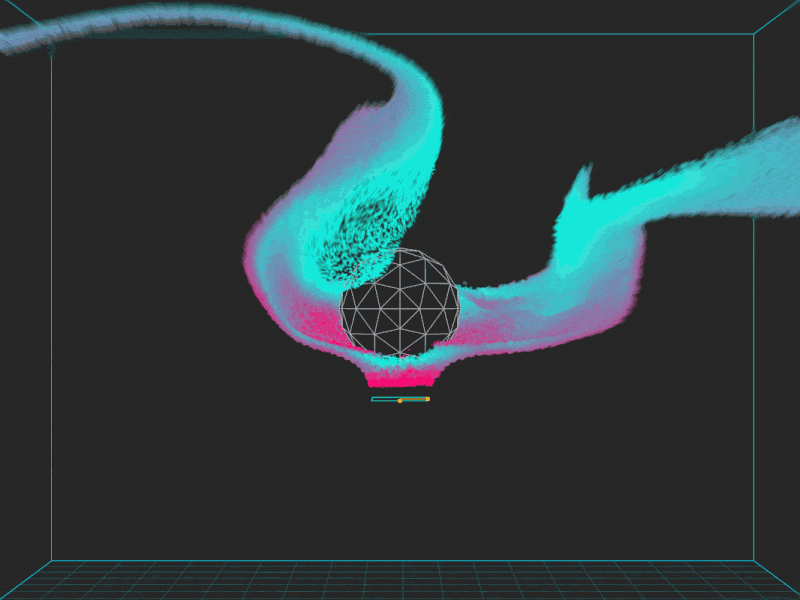Click the left vertical edge of the bounding box
Screen dimensions: 800x600
[52, 300]
